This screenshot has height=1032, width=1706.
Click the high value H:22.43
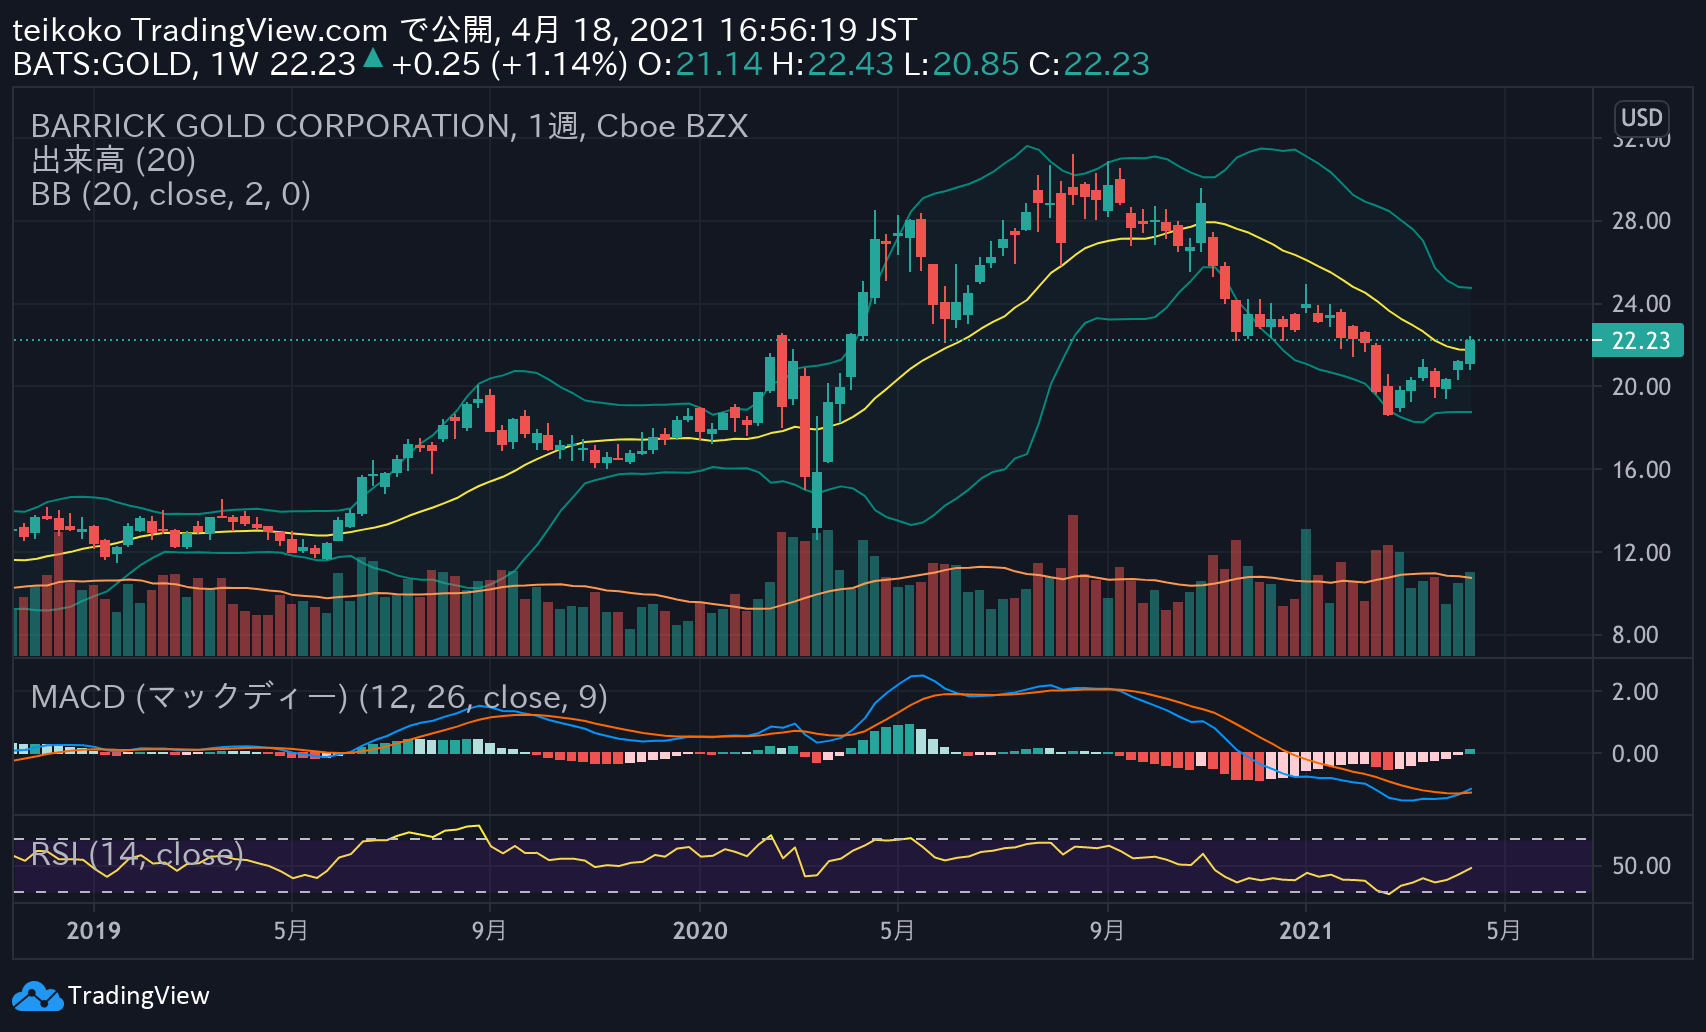pyautogui.click(x=832, y=64)
